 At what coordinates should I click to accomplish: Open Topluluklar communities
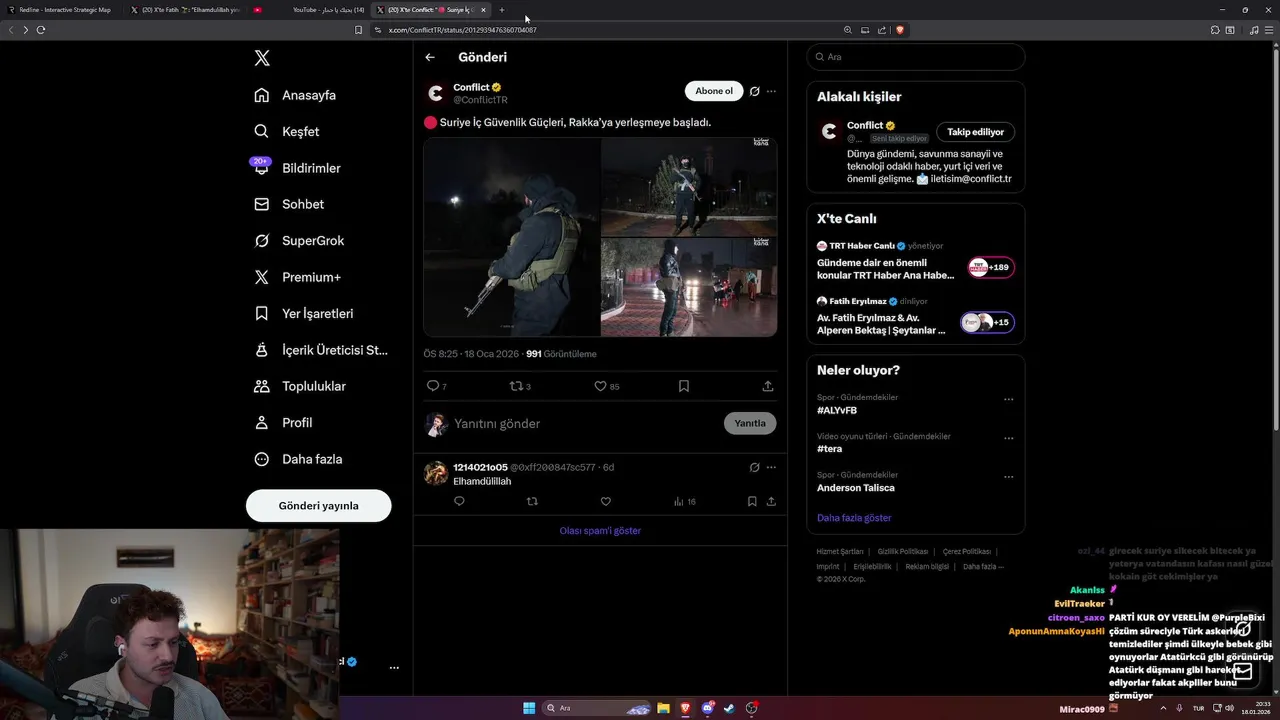(x=300, y=386)
